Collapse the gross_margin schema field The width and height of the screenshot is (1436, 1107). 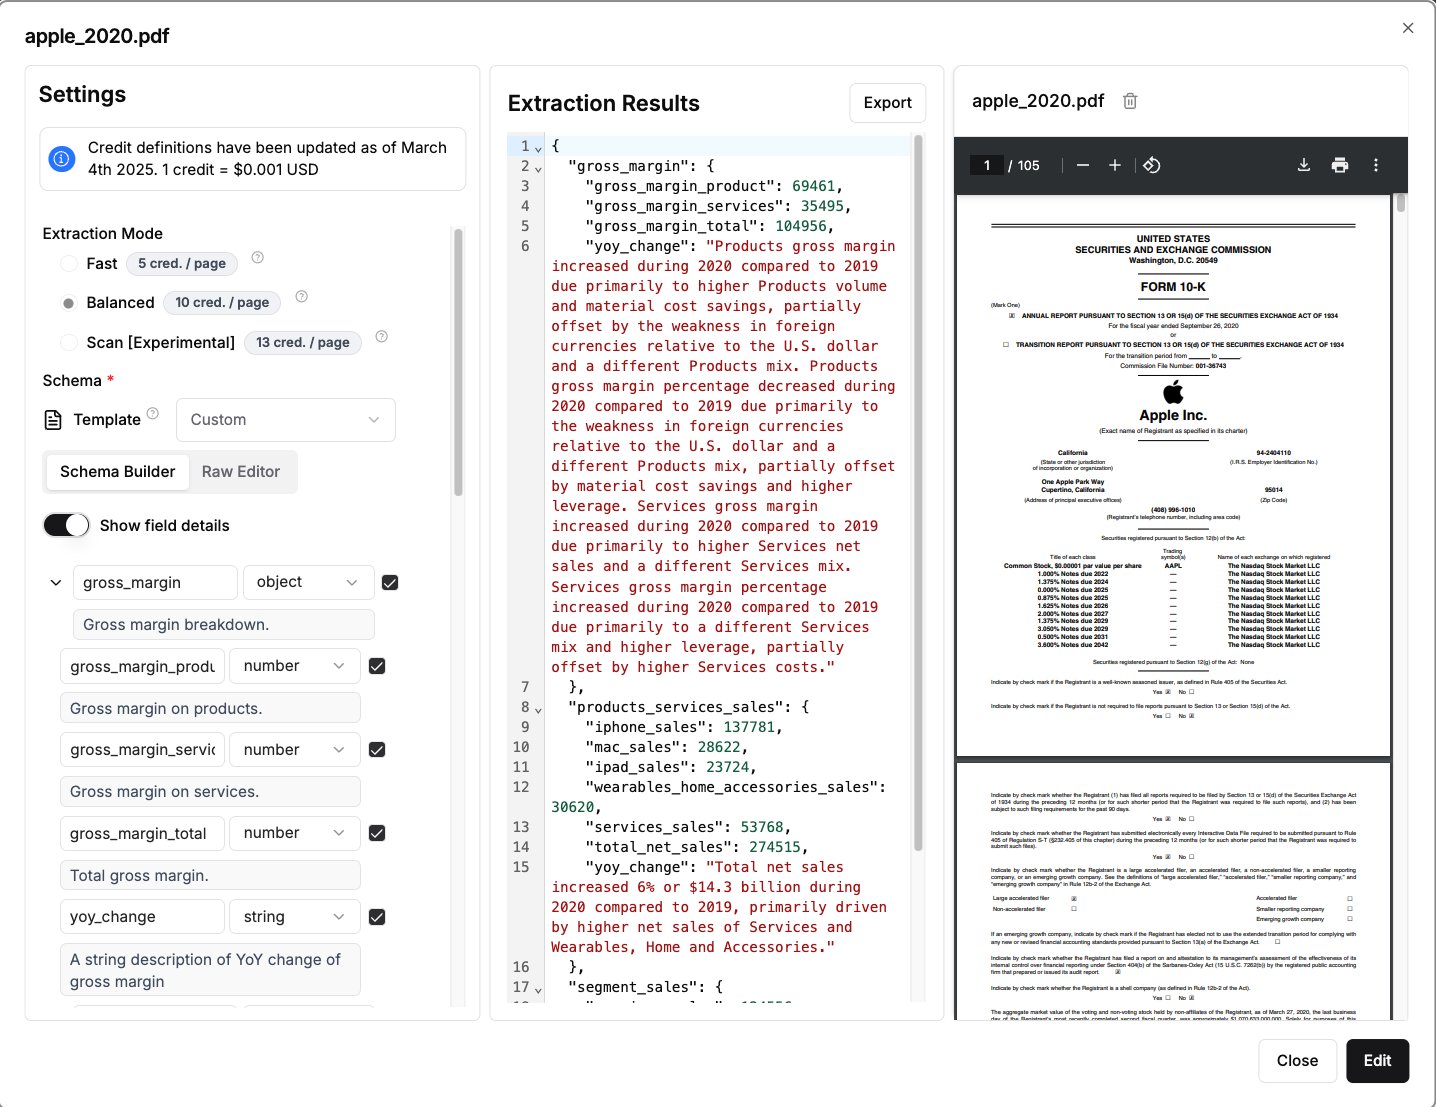(x=56, y=582)
